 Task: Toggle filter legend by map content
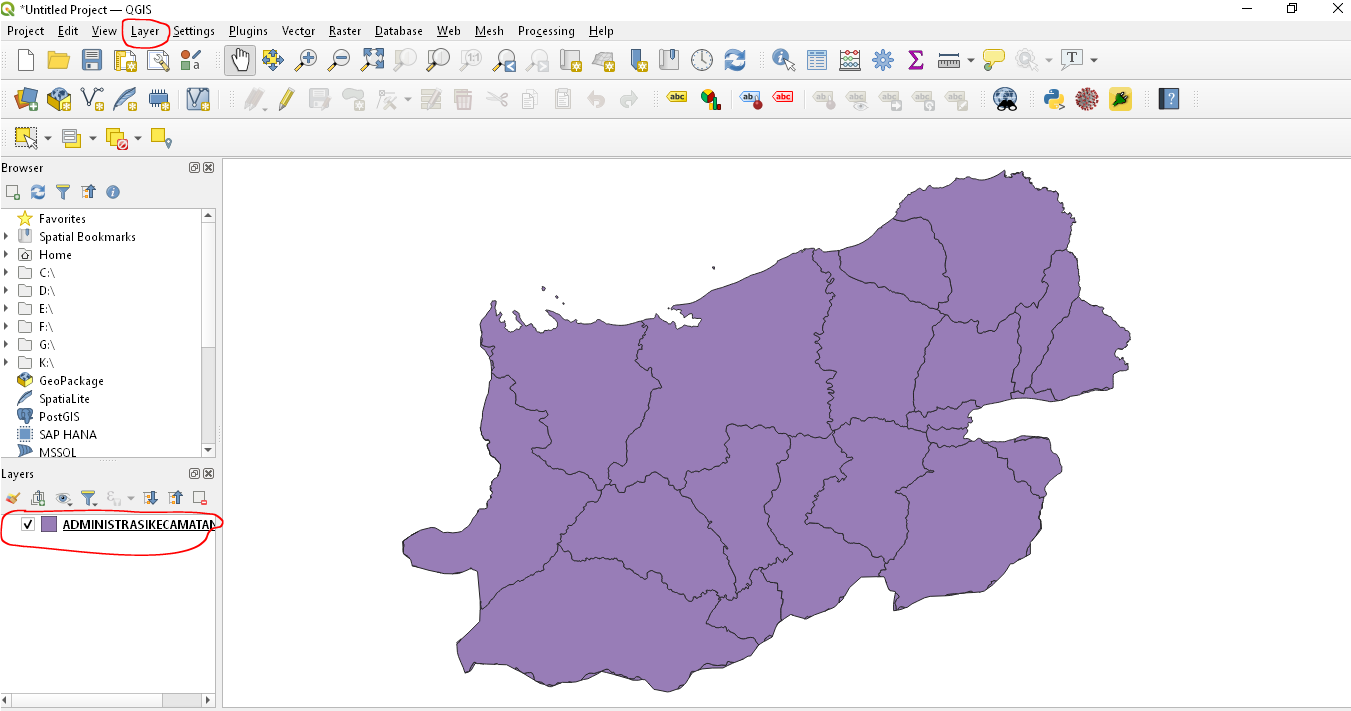(x=88, y=497)
